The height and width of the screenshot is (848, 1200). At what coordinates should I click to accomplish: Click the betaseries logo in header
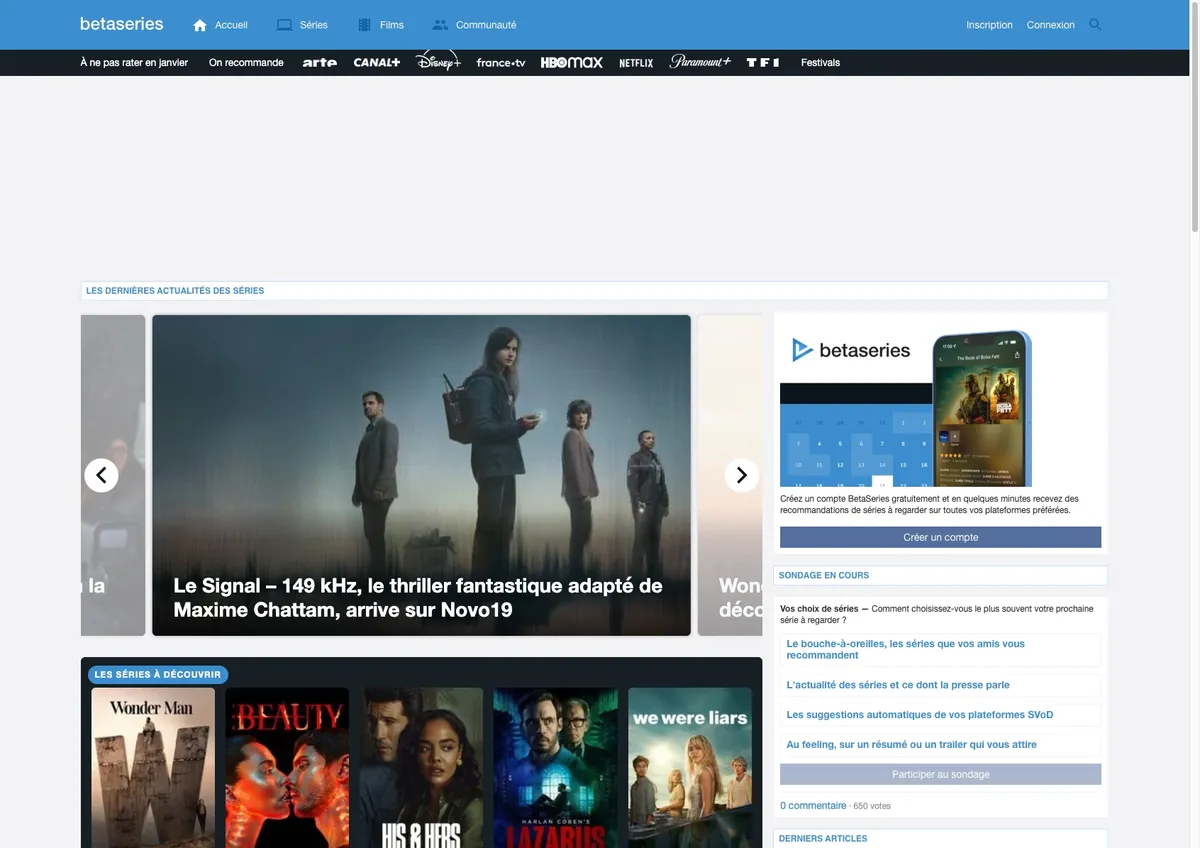121,23
